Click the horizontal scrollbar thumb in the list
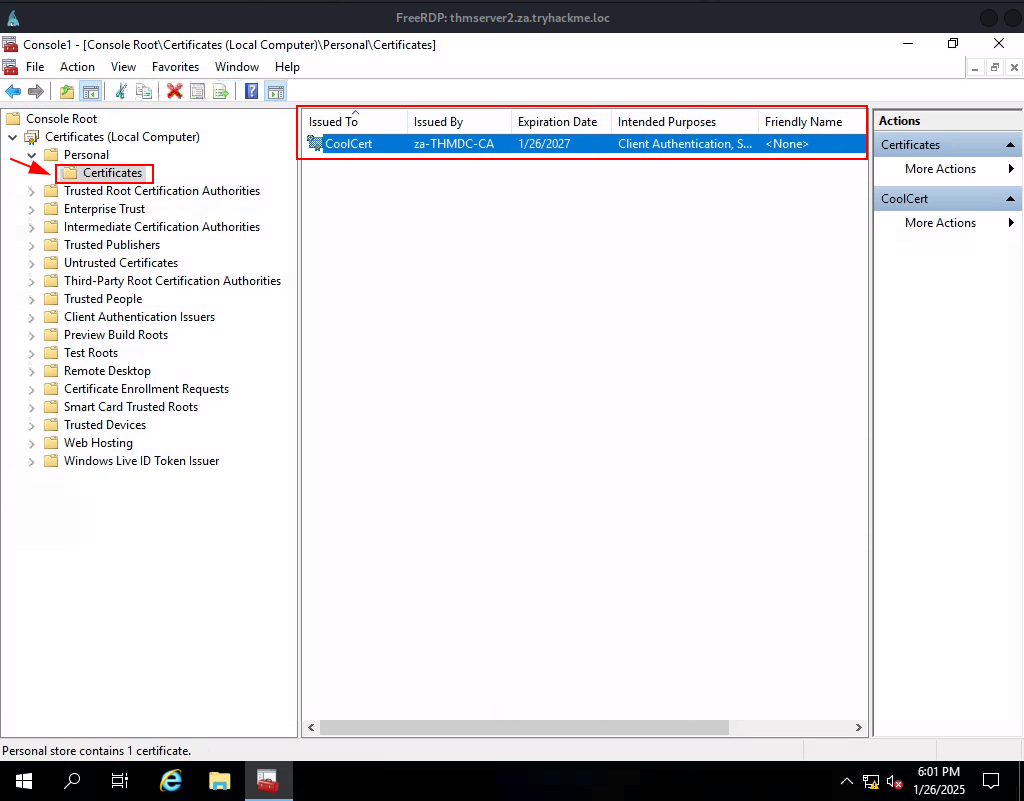Viewport: 1024px width, 801px height. [524, 727]
